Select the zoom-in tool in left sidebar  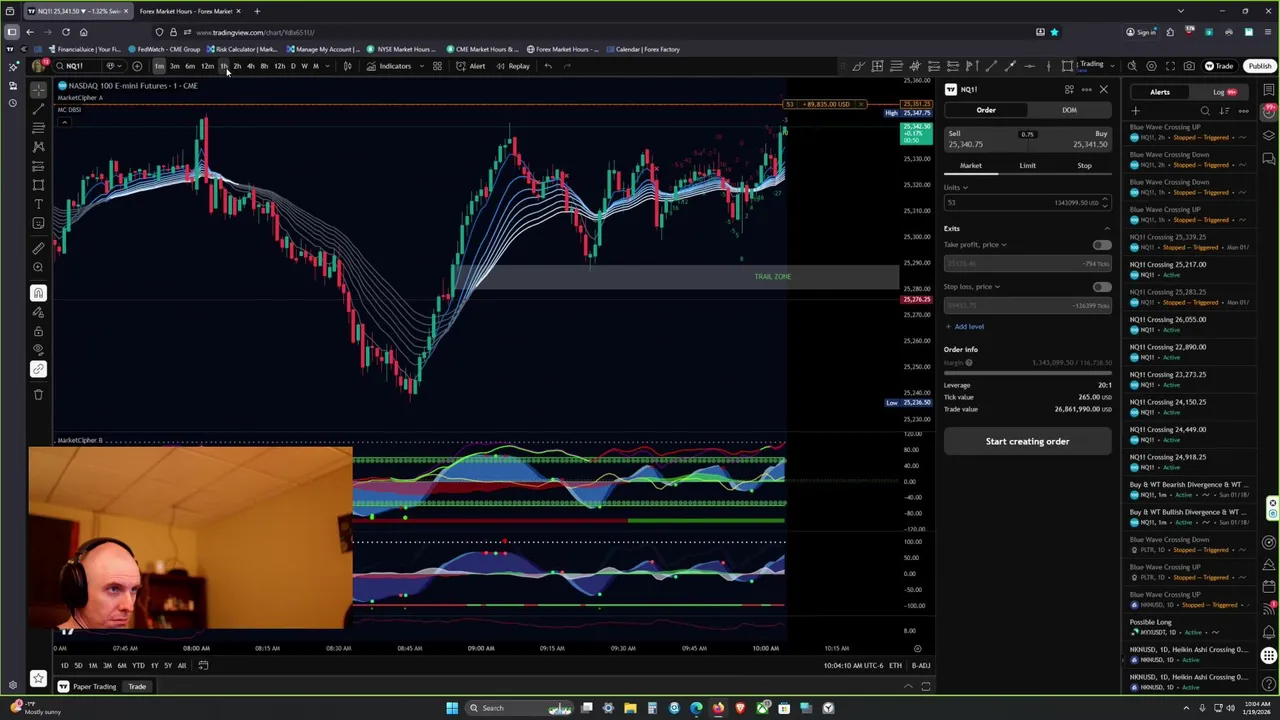[38, 267]
